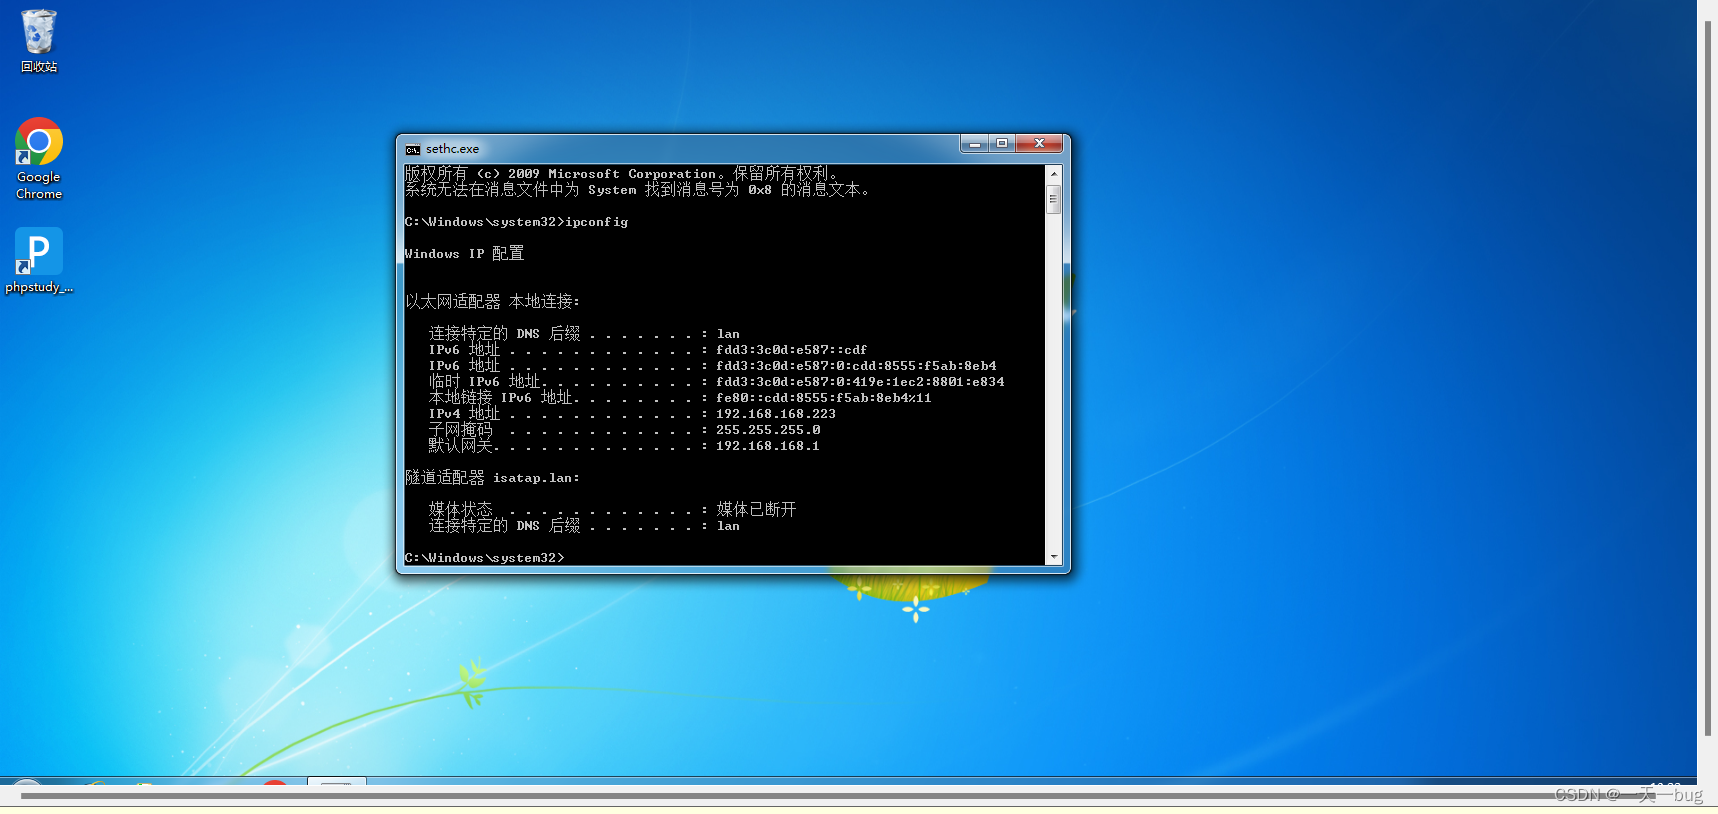Click the subnet mask value 255.255.255.0

[x=768, y=430]
